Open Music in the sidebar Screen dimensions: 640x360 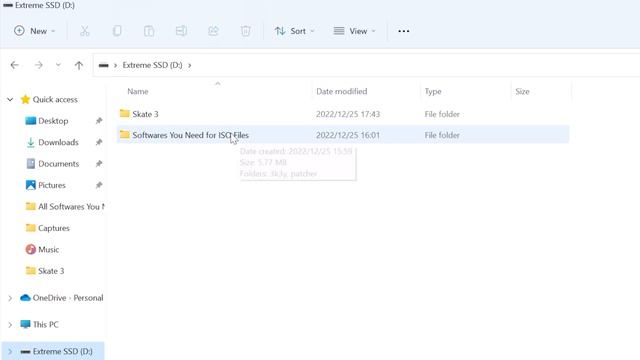[x=49, y=249]
